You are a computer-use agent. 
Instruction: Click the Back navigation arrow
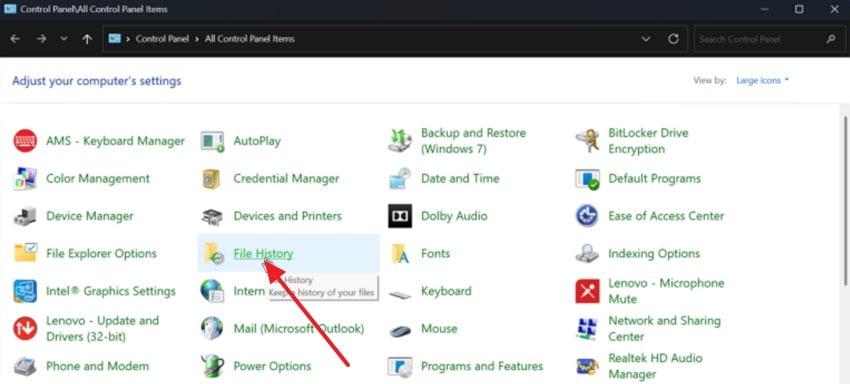15,39
